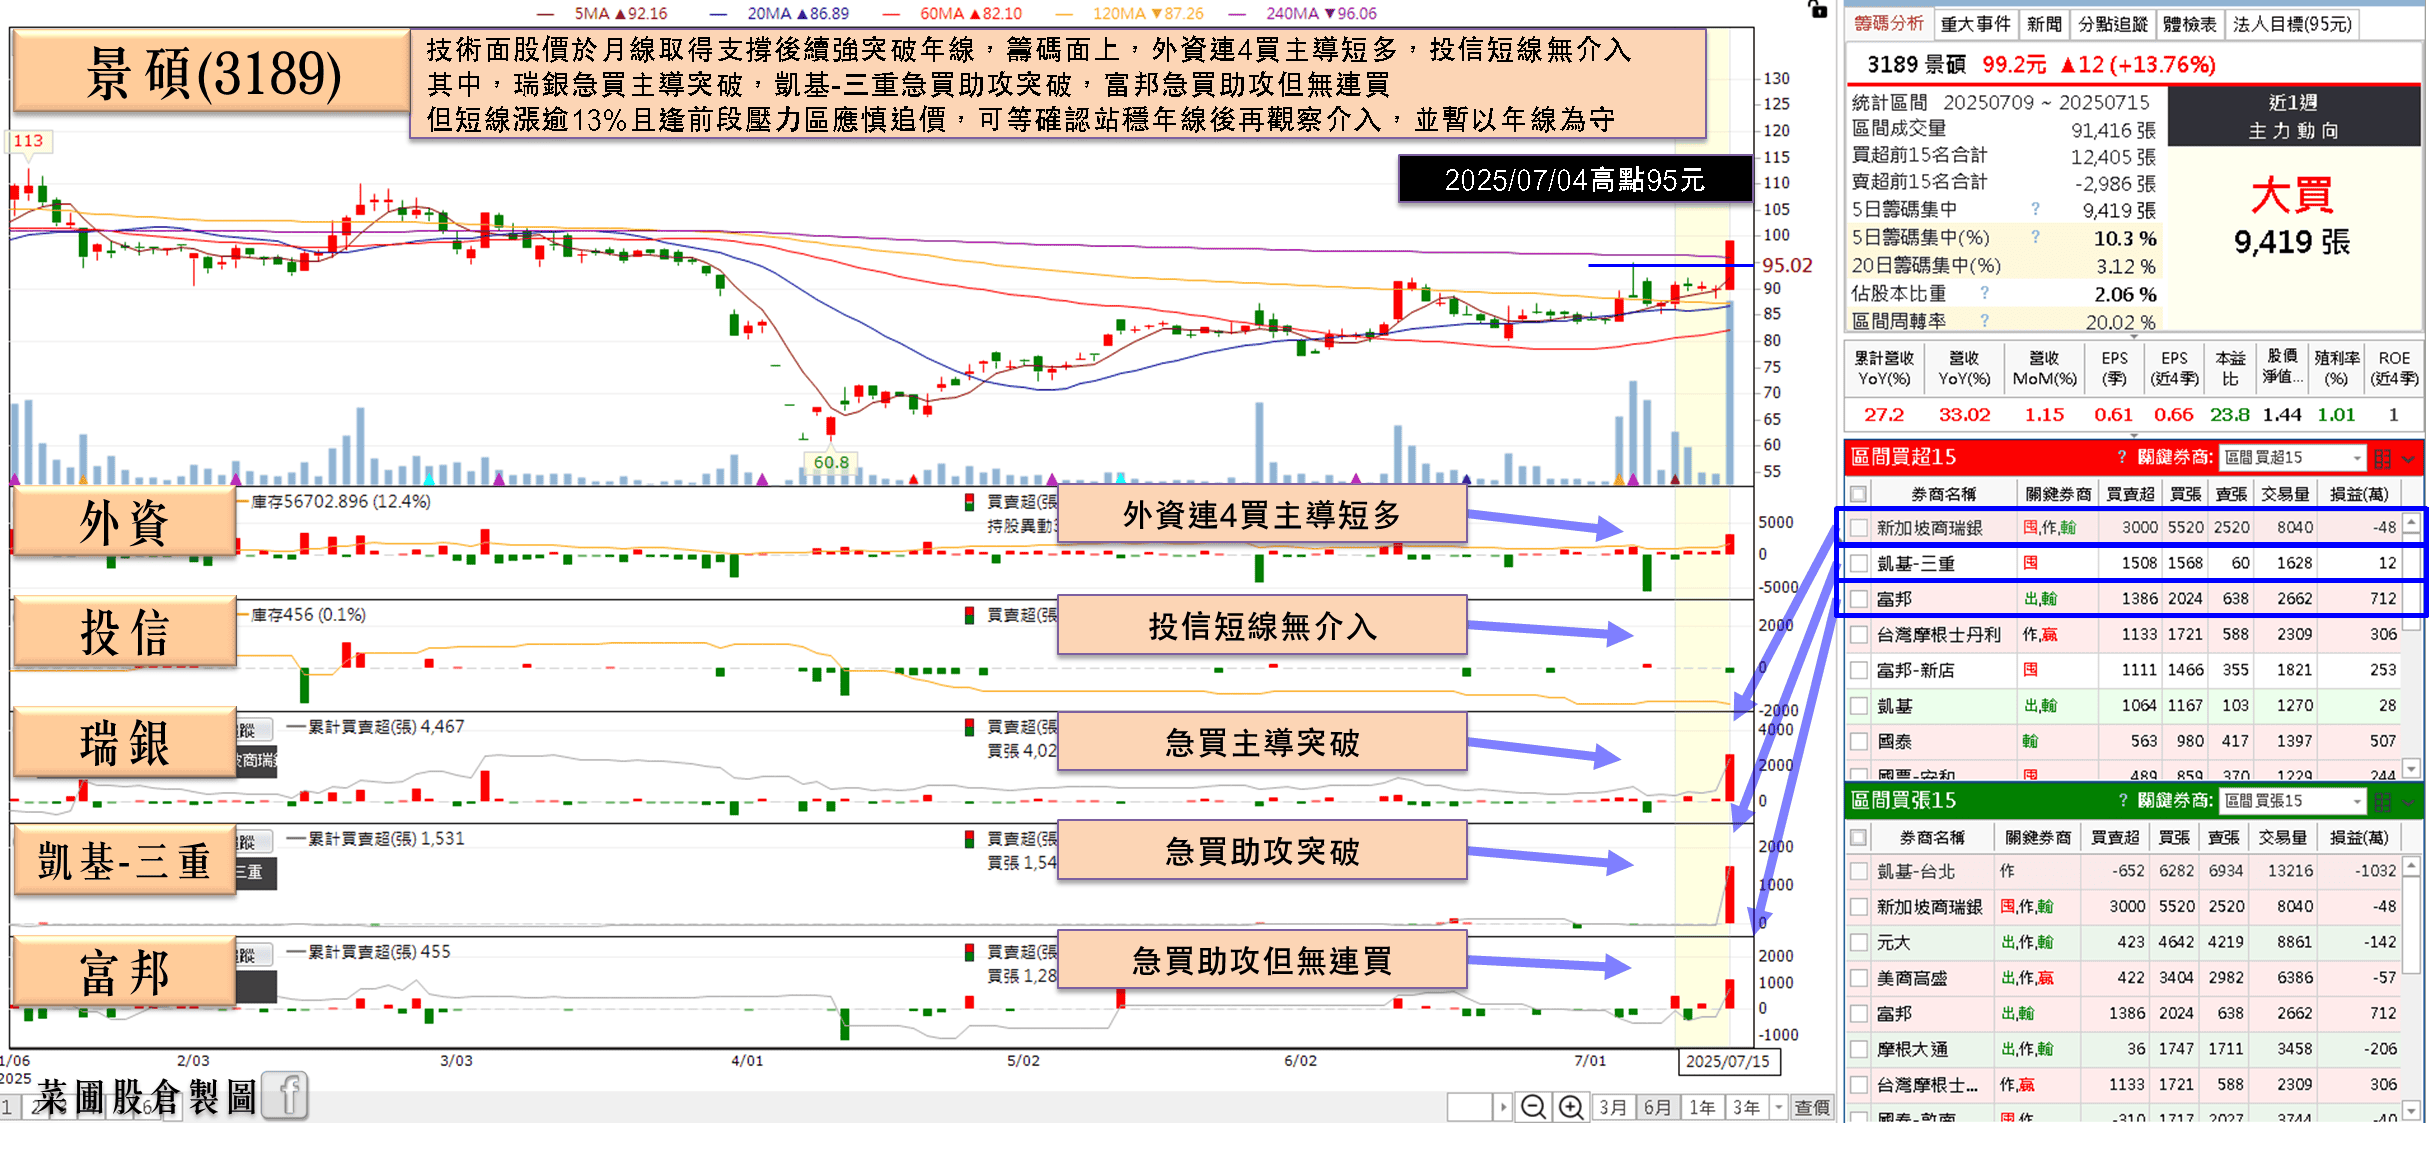Check the 富邦 row in 區間買超15
The height and width of the screenshot is (1150, 2429).
point(1858,599)
